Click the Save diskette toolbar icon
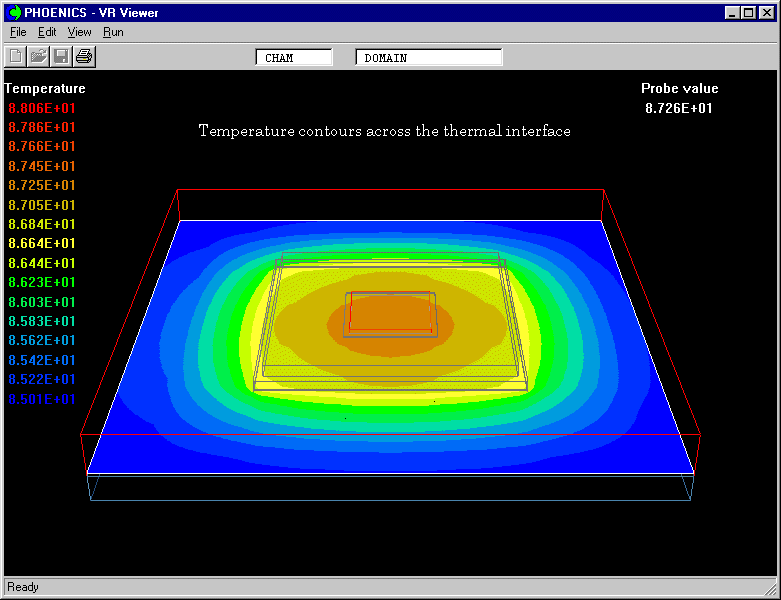The height and width of the screenshot is (600, 781). coord(61,56)
